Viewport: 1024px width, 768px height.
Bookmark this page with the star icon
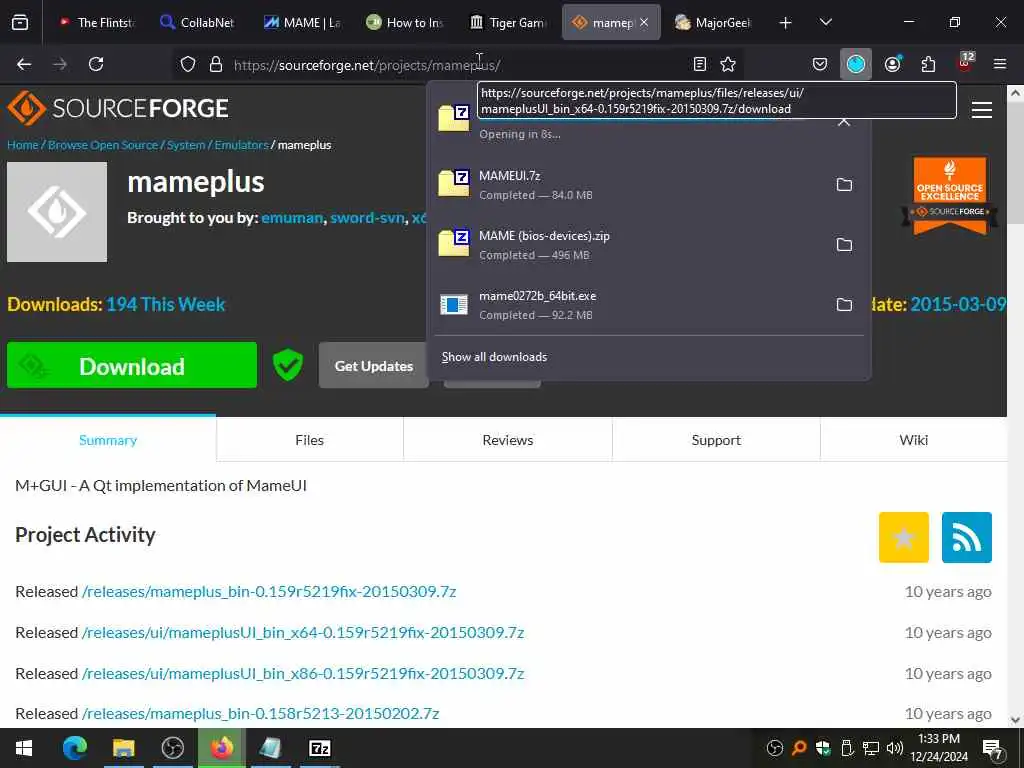728,64
